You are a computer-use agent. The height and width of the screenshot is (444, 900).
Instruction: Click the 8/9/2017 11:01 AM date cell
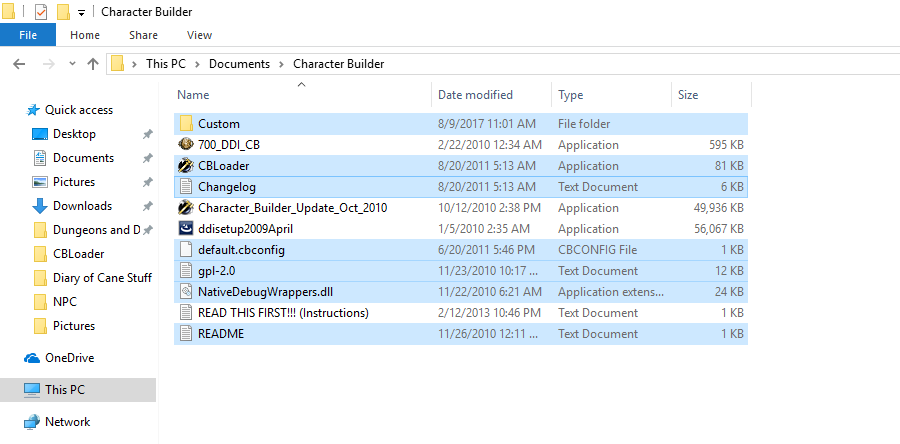pos(487,124)
